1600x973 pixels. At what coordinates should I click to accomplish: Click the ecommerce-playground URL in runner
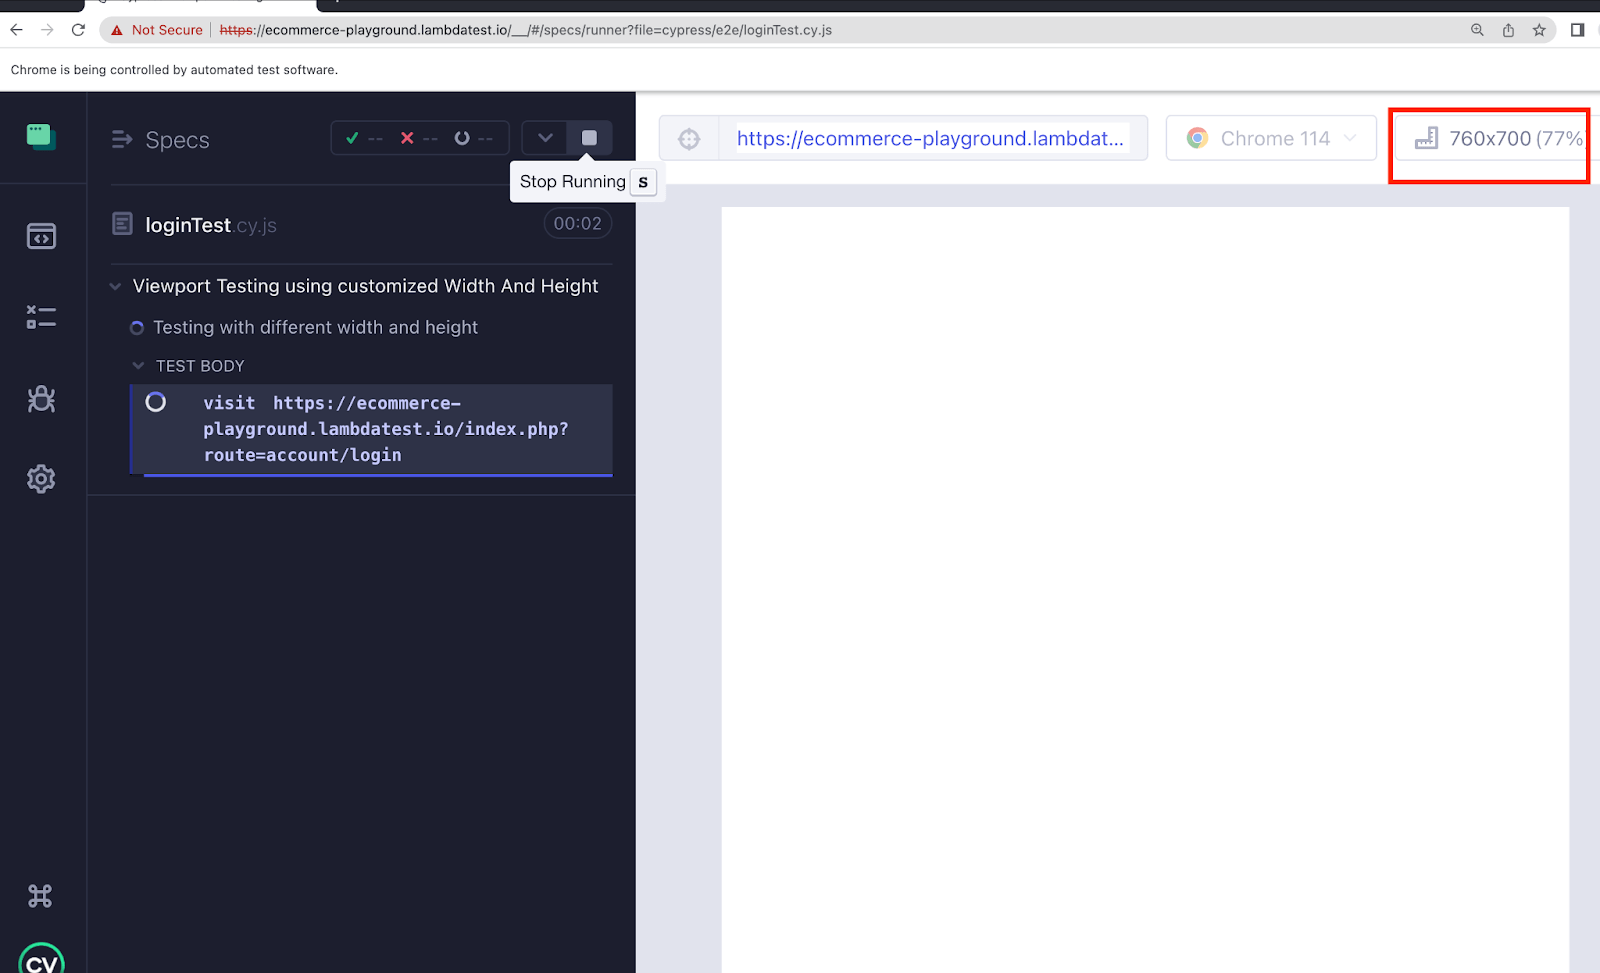point(931,139)
